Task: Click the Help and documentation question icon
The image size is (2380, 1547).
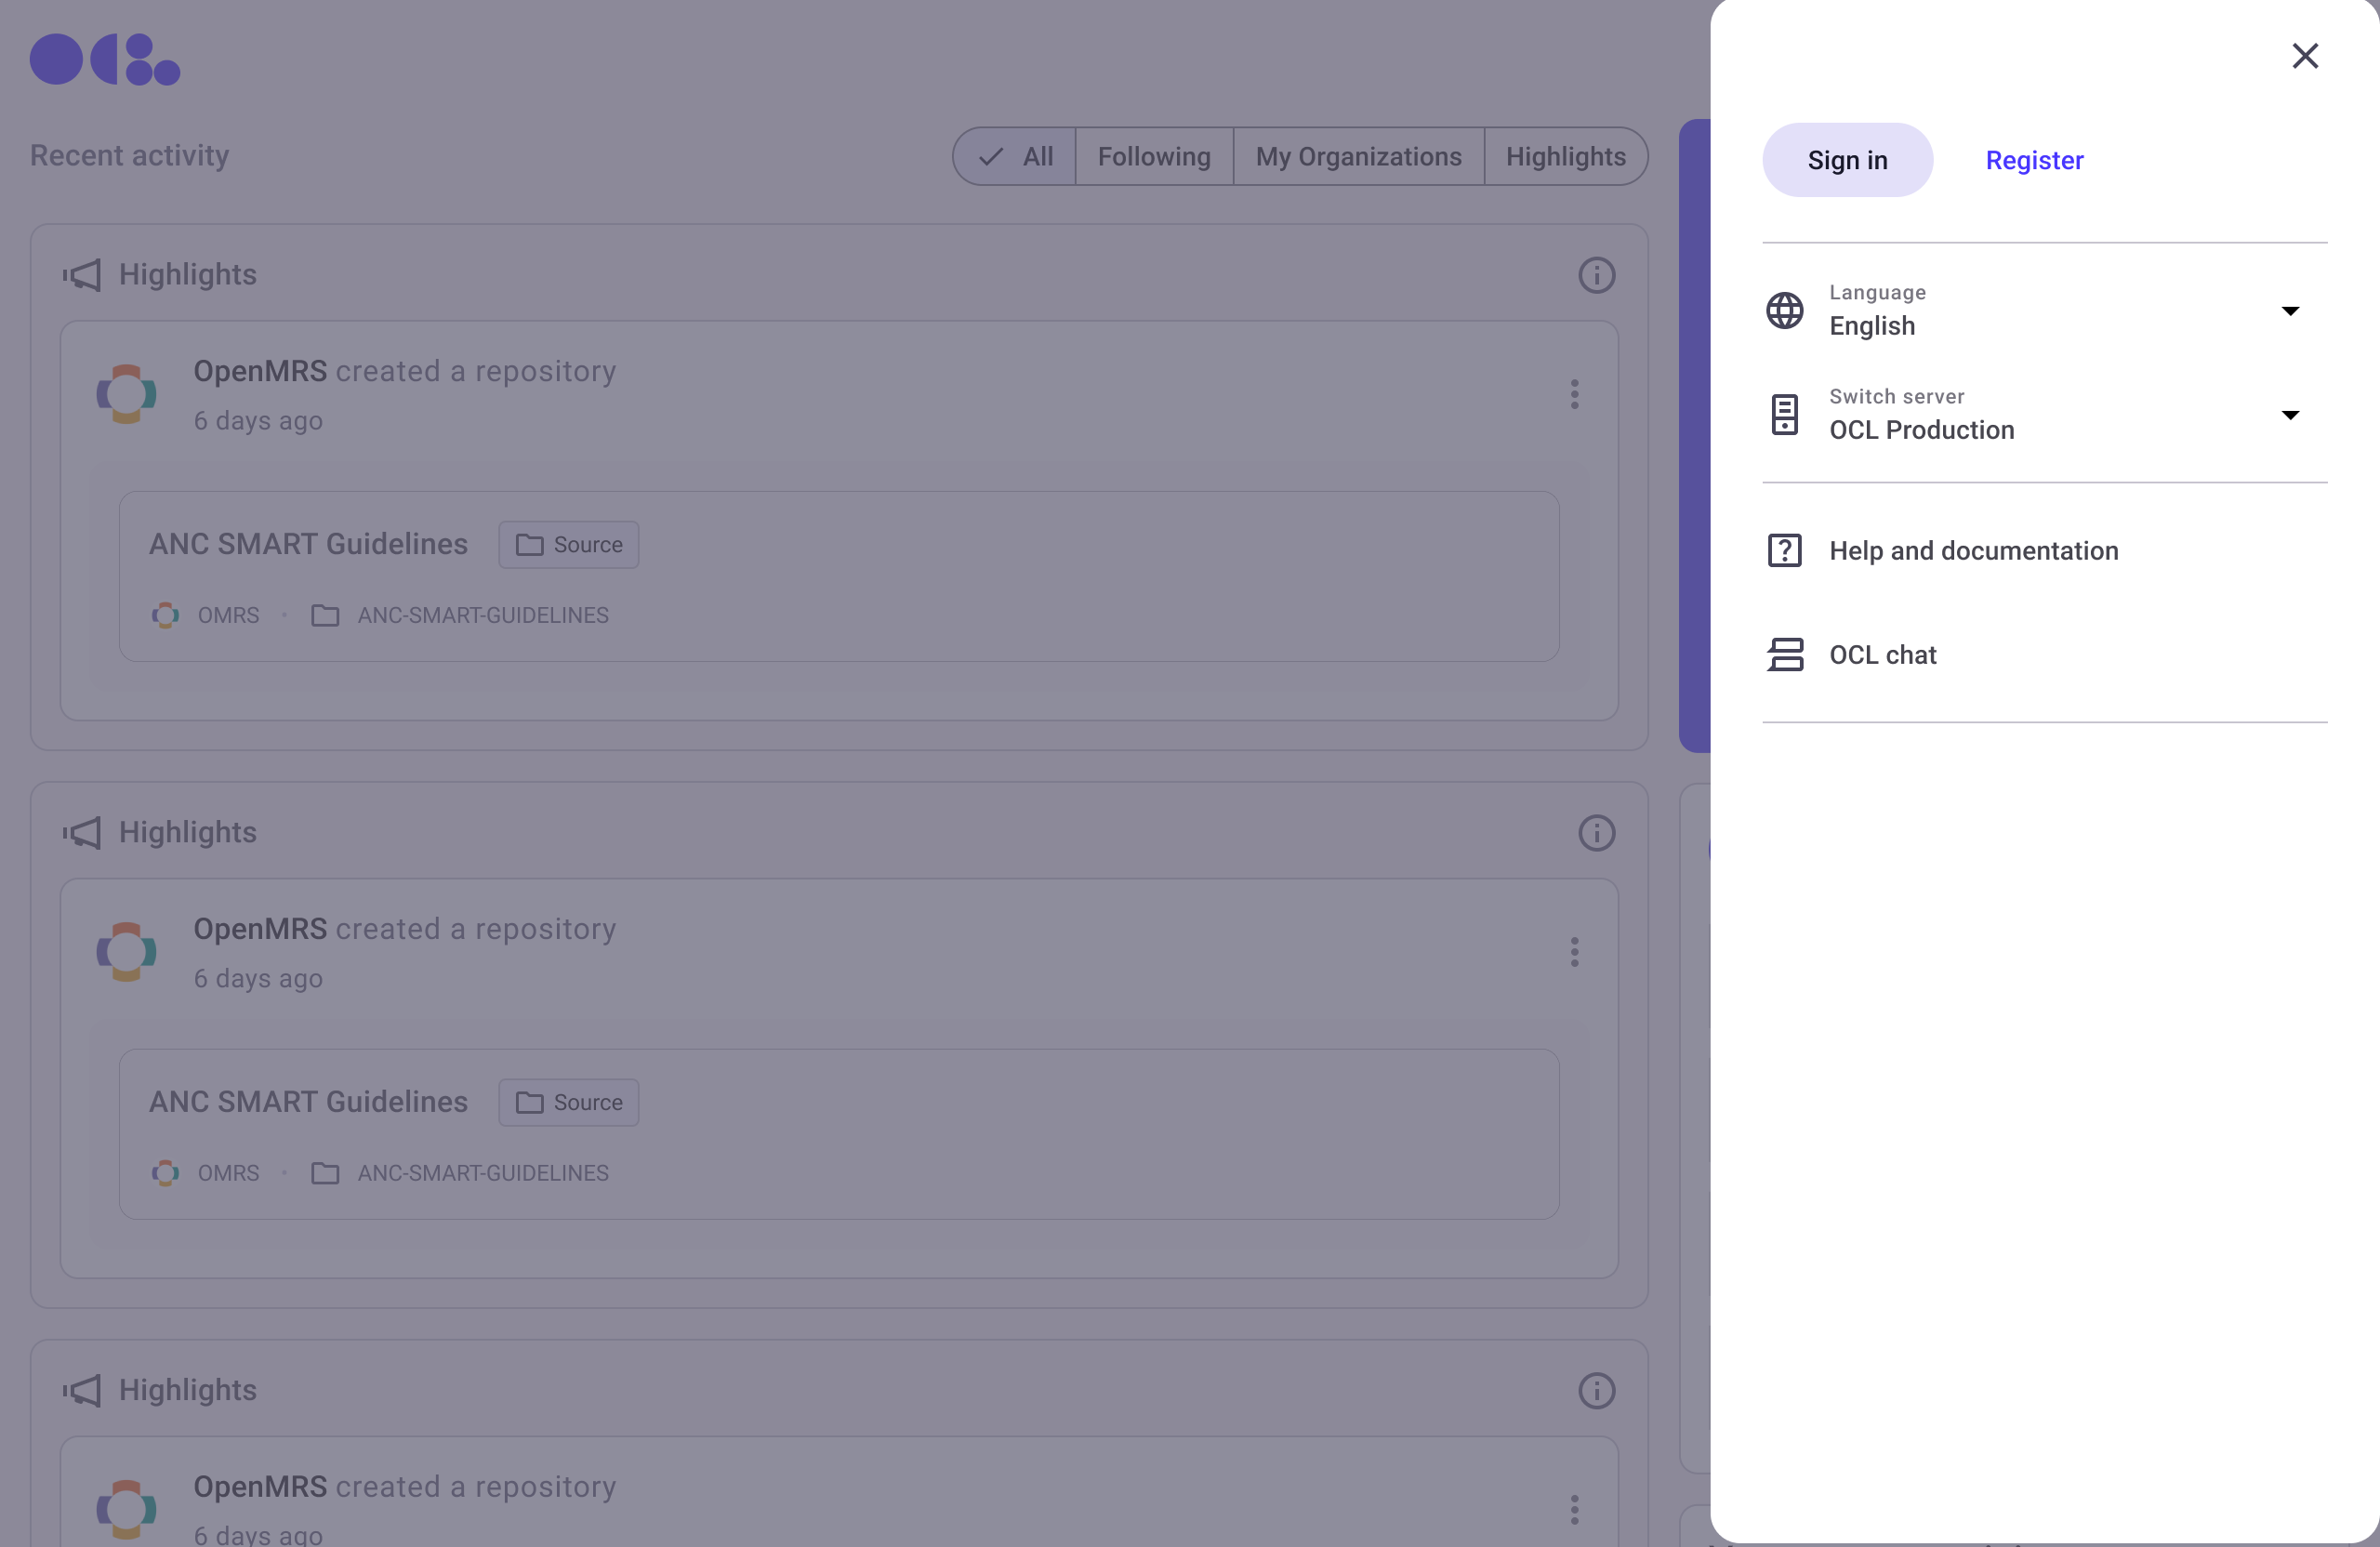Action: [1784, 550]
